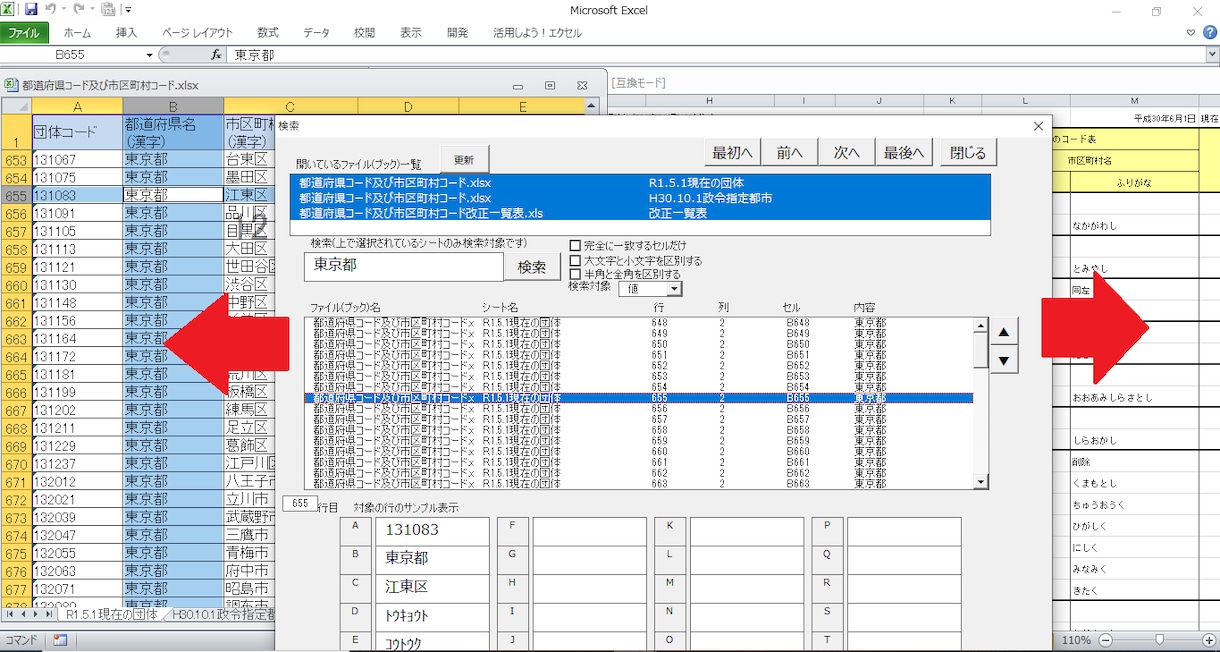
Task: Select the result row for cell B648
Action: click(638, 323)
